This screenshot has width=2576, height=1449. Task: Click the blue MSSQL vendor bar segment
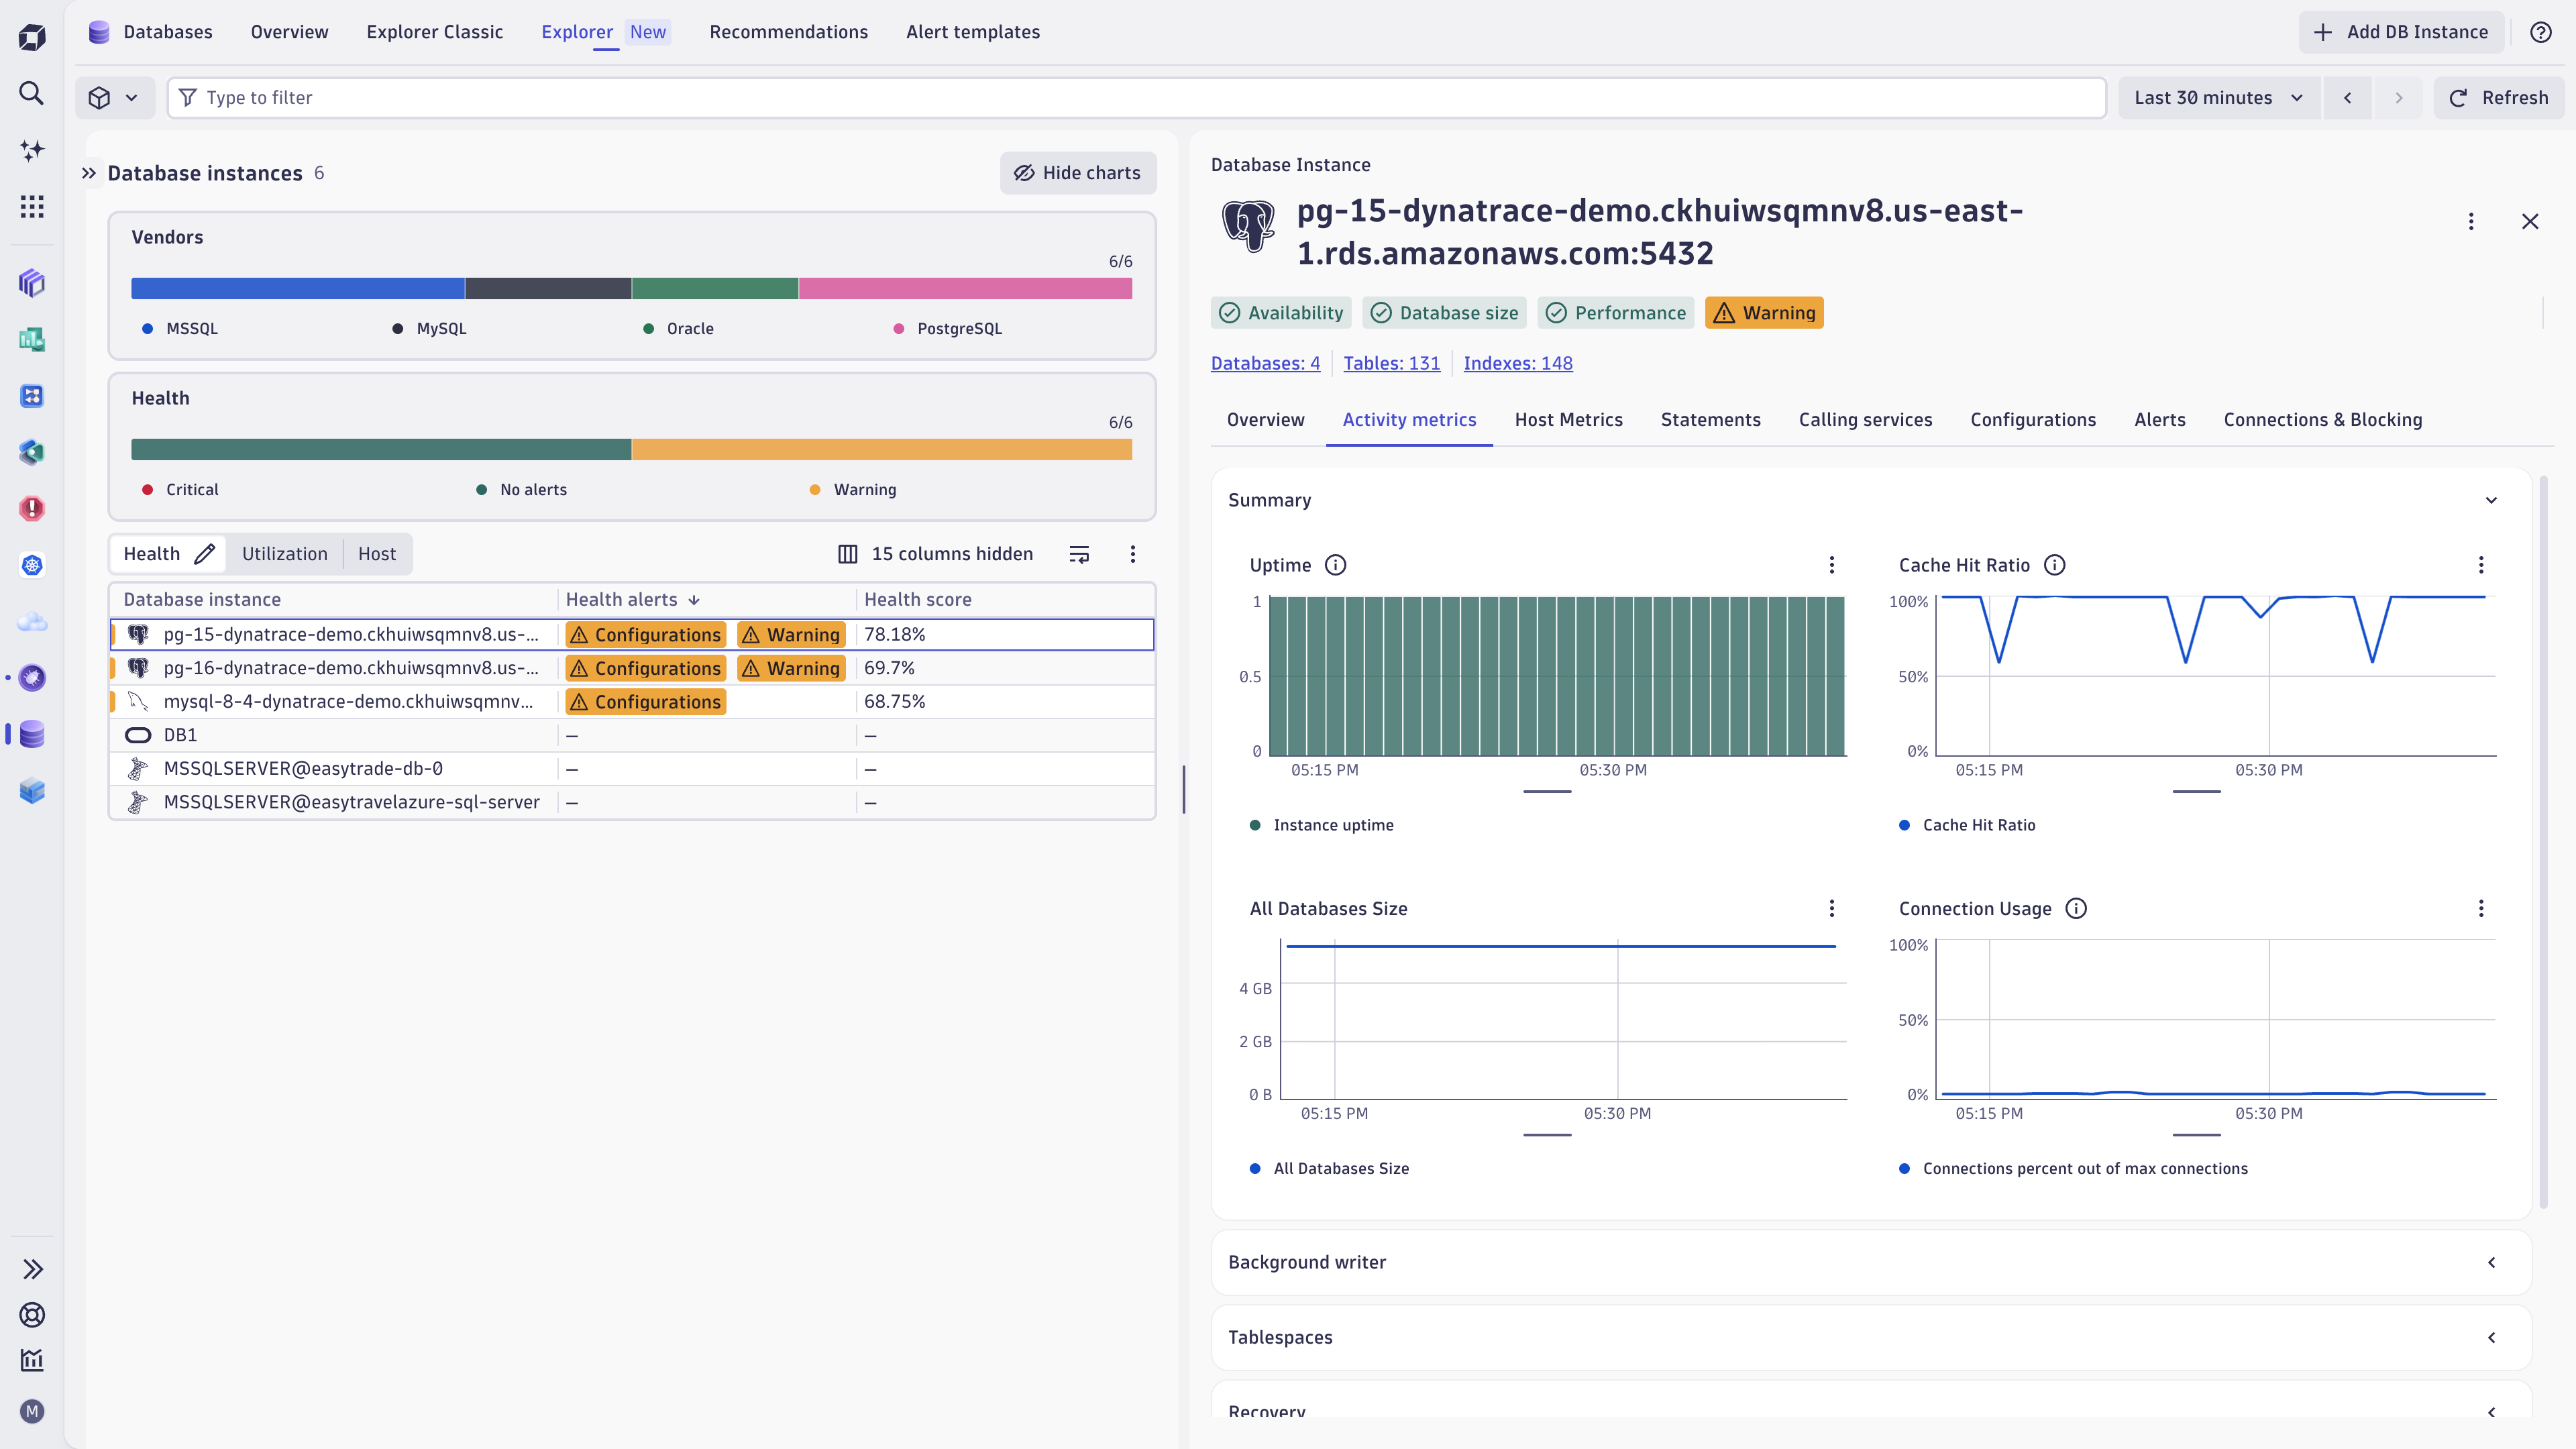(297, 289)
